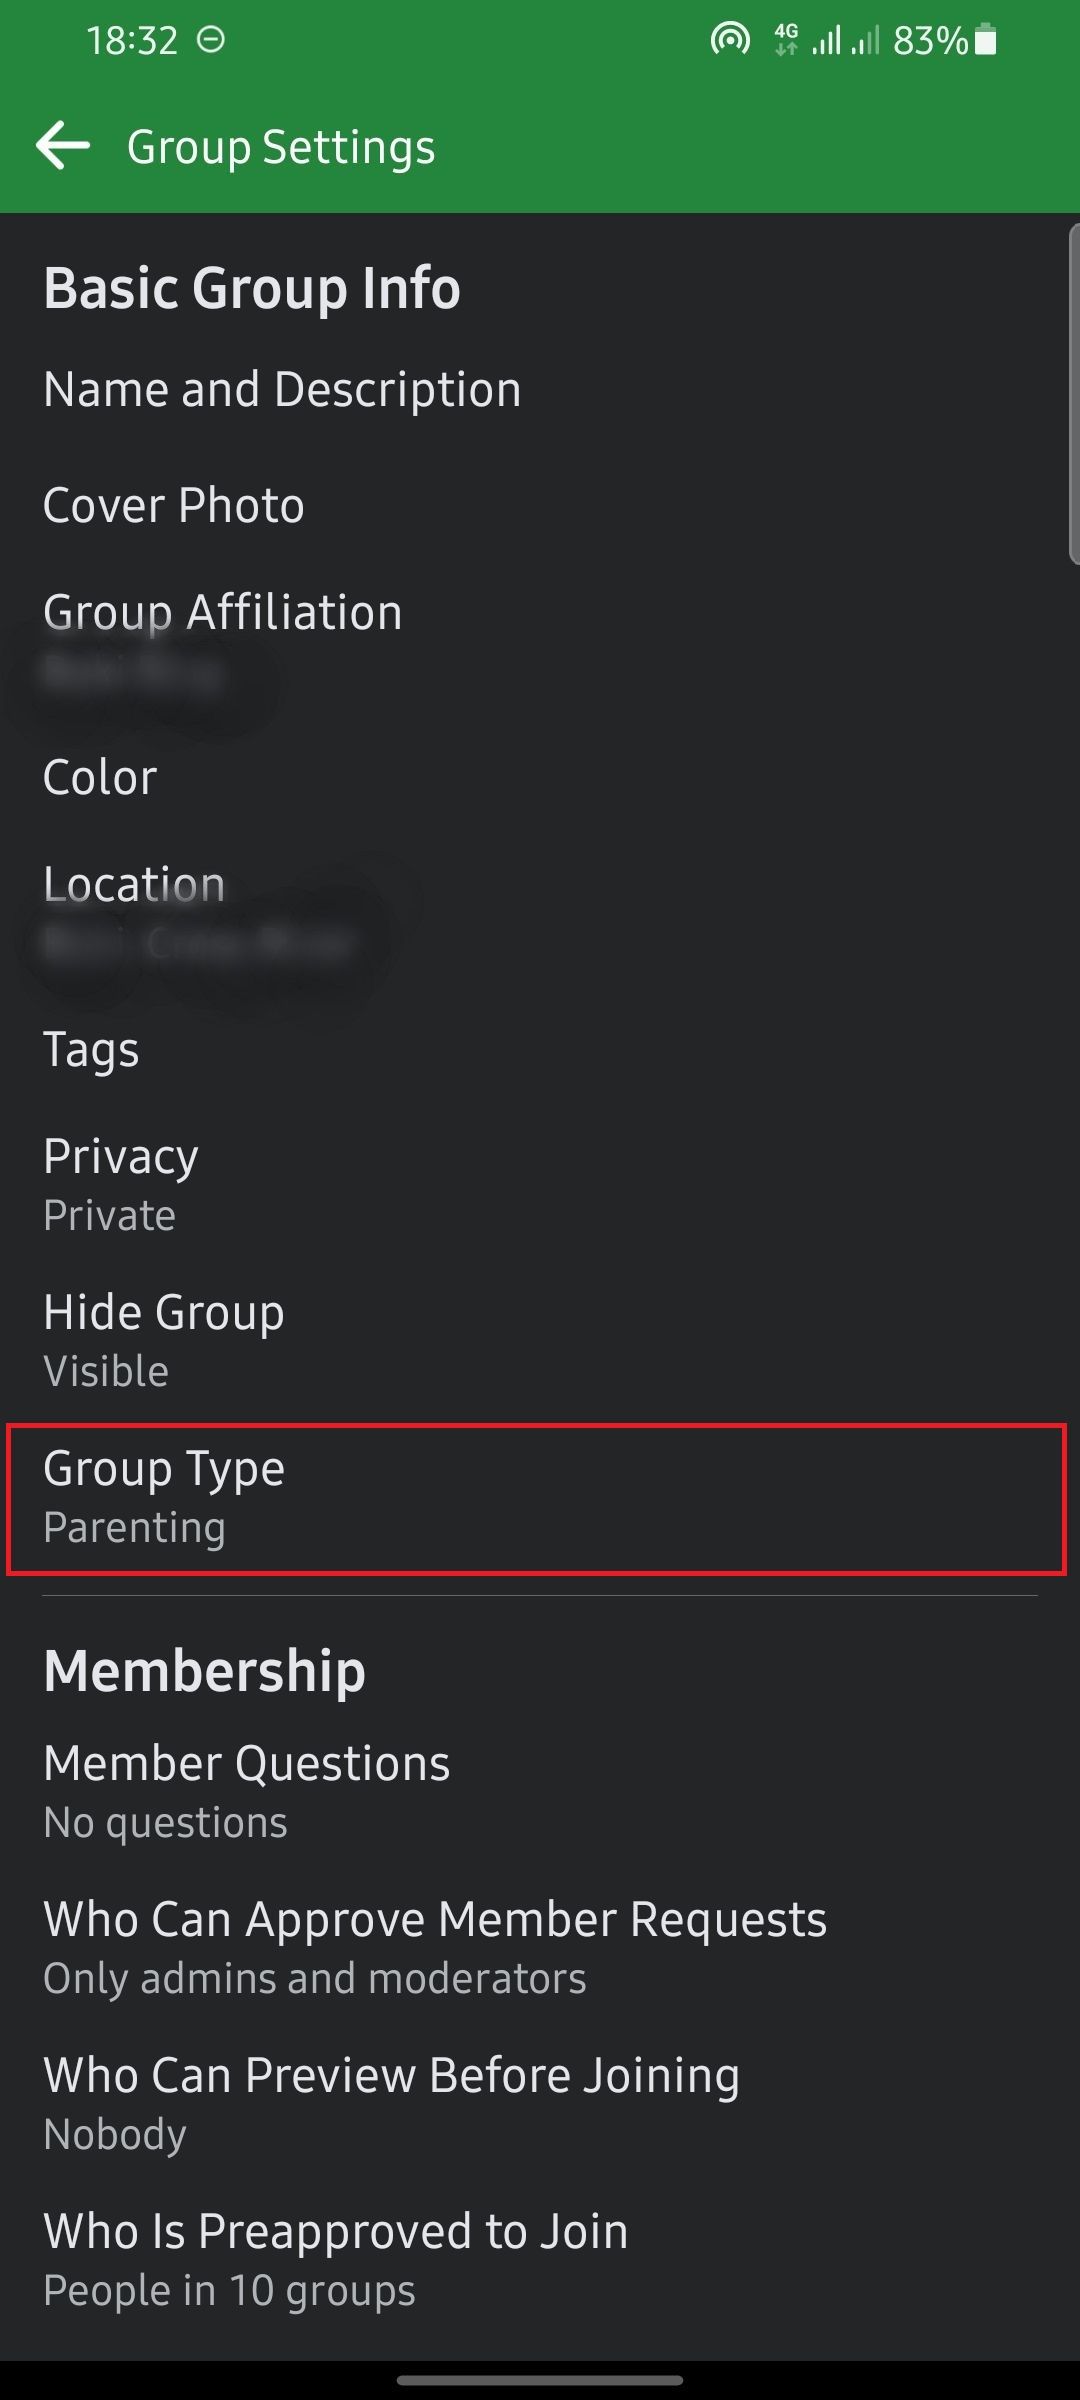
Task: Tap the mobile signal strength icon
Action: point(827,40)
